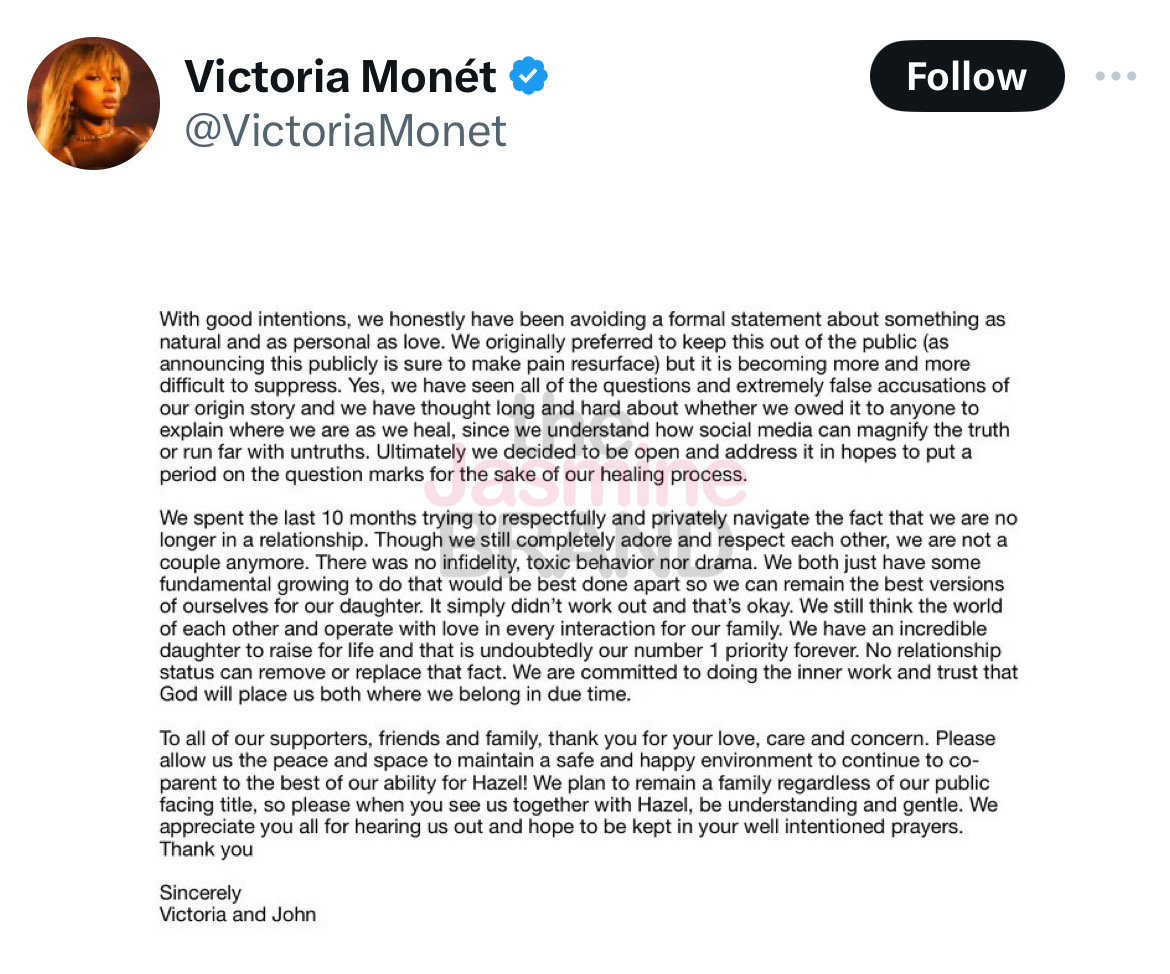Click the line "God will place us both where we belong"

pyautogui.click(x=395, y=695)
